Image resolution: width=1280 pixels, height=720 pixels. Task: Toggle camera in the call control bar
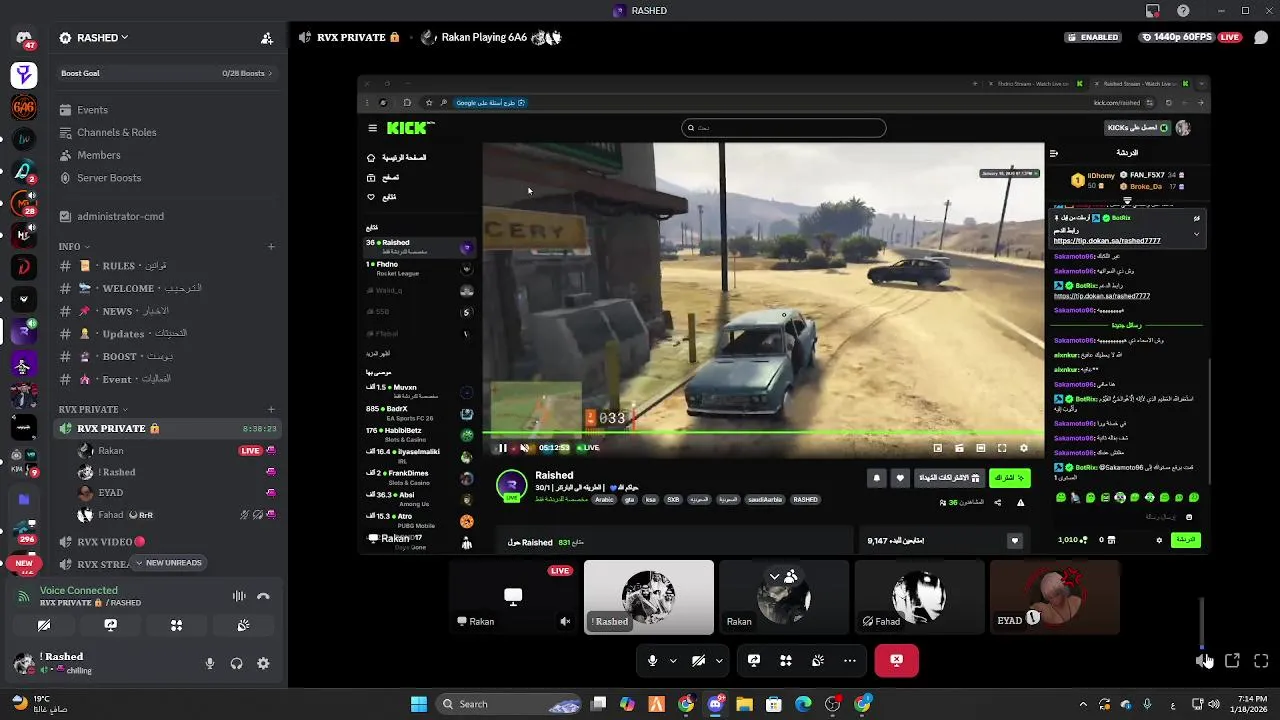(x=698, y=660)
